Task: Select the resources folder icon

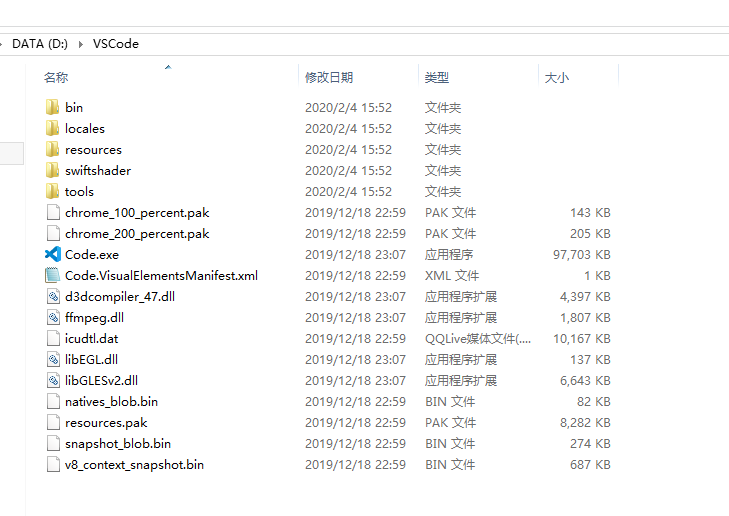Action: (53, 149)
